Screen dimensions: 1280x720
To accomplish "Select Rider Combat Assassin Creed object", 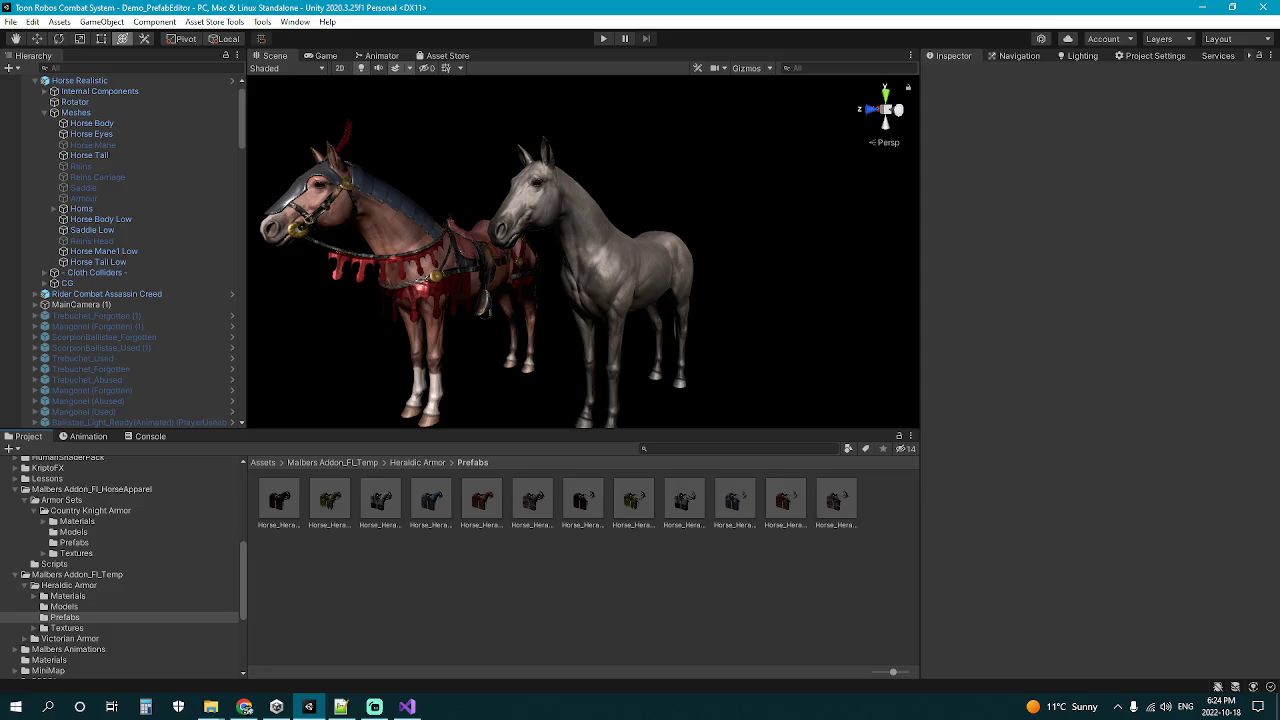I will pyautogui.click(x=106, y=294).
